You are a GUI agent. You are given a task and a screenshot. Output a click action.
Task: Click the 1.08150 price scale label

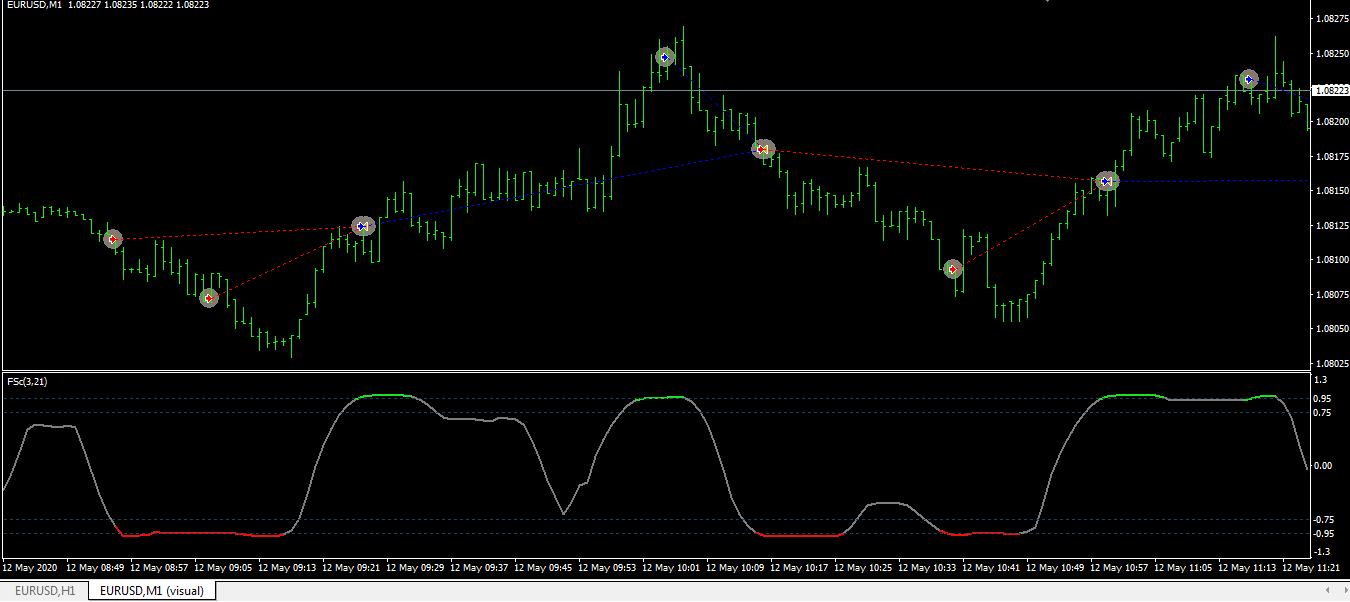point(1332,191)
